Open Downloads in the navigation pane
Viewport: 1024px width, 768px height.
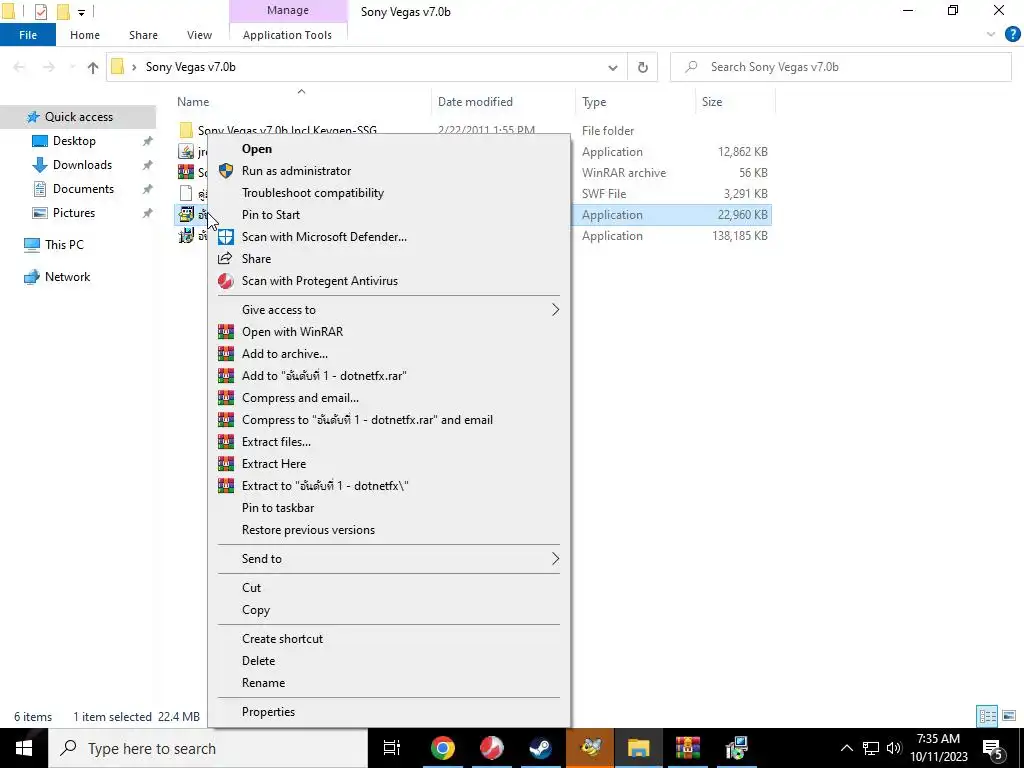[x=82, y=165]
